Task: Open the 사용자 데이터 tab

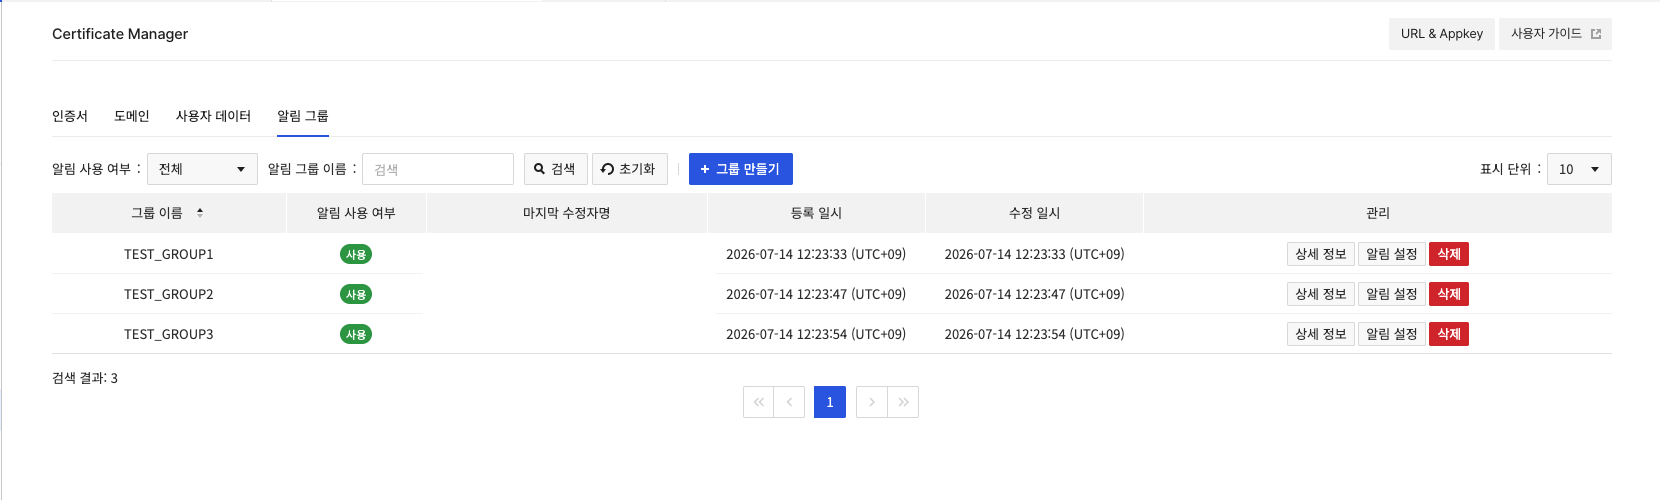Action: point(213,116)
